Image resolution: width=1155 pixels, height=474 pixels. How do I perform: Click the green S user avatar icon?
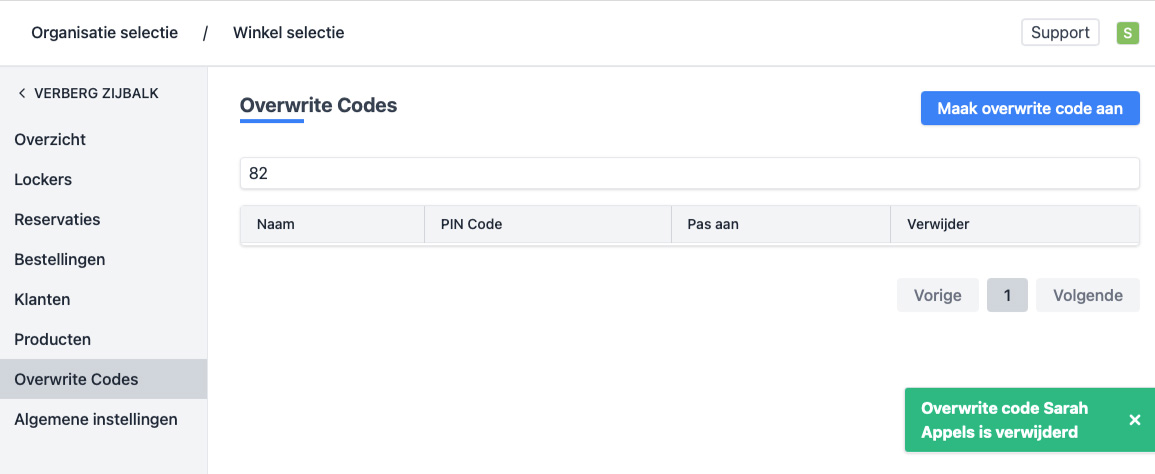pyautogui.click(x=1128, y=33)
